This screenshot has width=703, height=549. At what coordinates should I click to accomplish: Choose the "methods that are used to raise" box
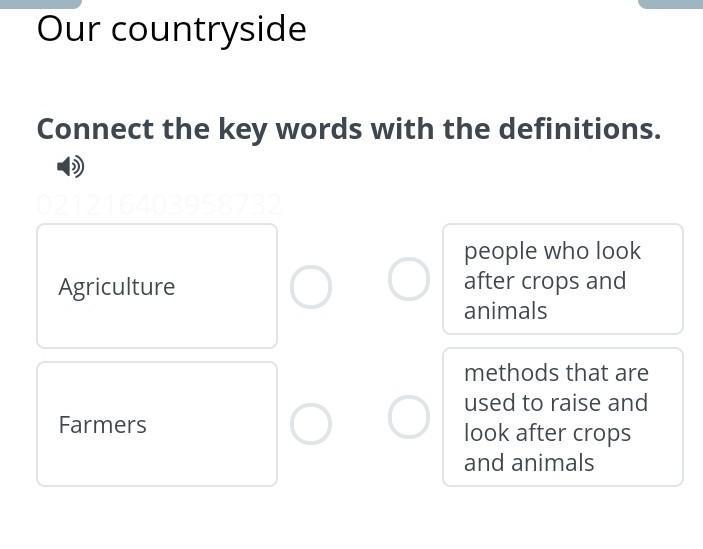[x=563, y=417]
